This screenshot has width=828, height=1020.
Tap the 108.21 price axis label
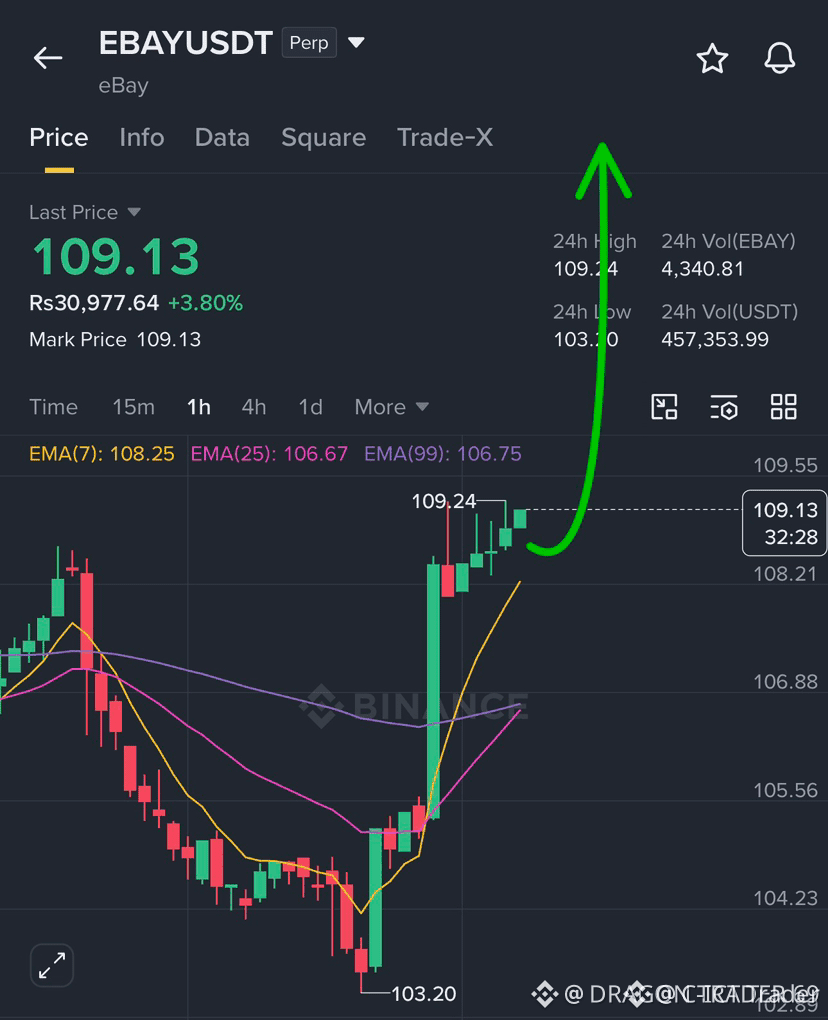[x=785, y=574]
